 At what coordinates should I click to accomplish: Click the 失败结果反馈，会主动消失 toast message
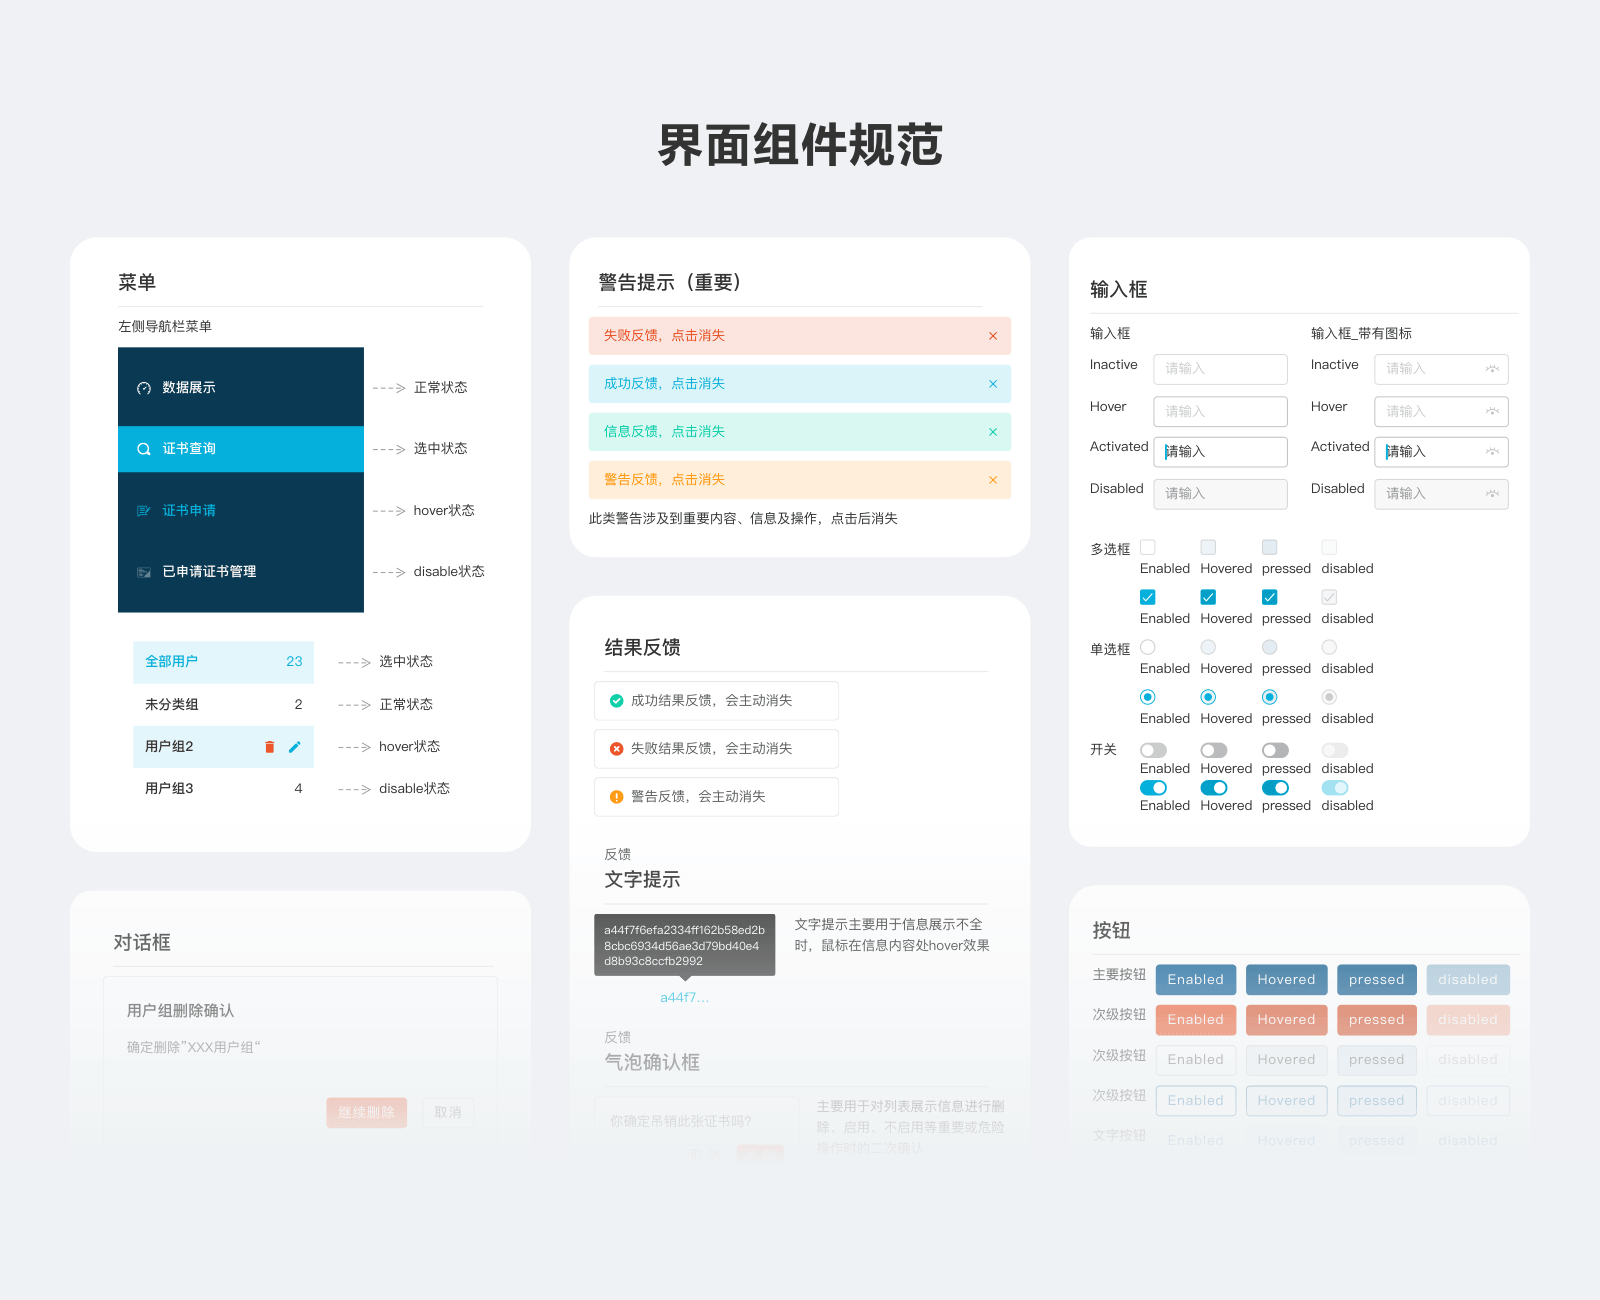click(x=717, y=749)
